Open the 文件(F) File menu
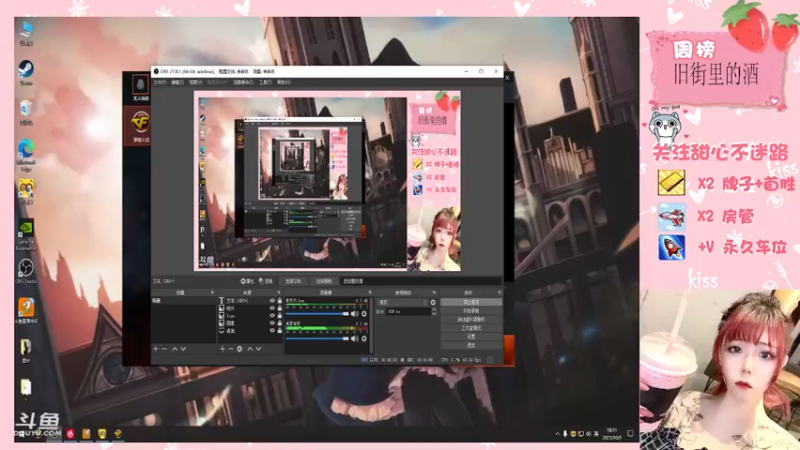The height and width of the screenshot is (450, 800). pos(160,82)
